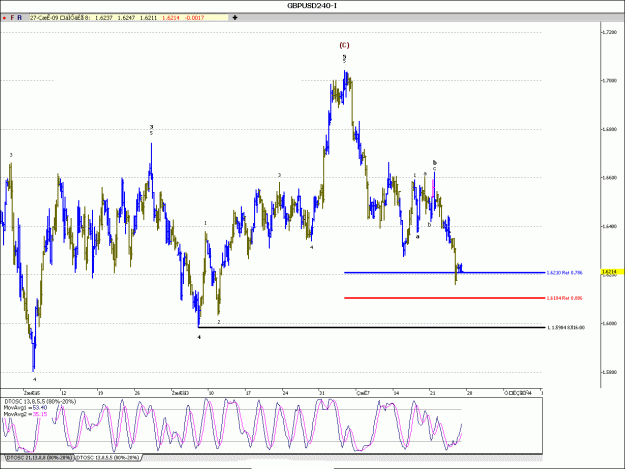Click the red dot record indicator

4,18
